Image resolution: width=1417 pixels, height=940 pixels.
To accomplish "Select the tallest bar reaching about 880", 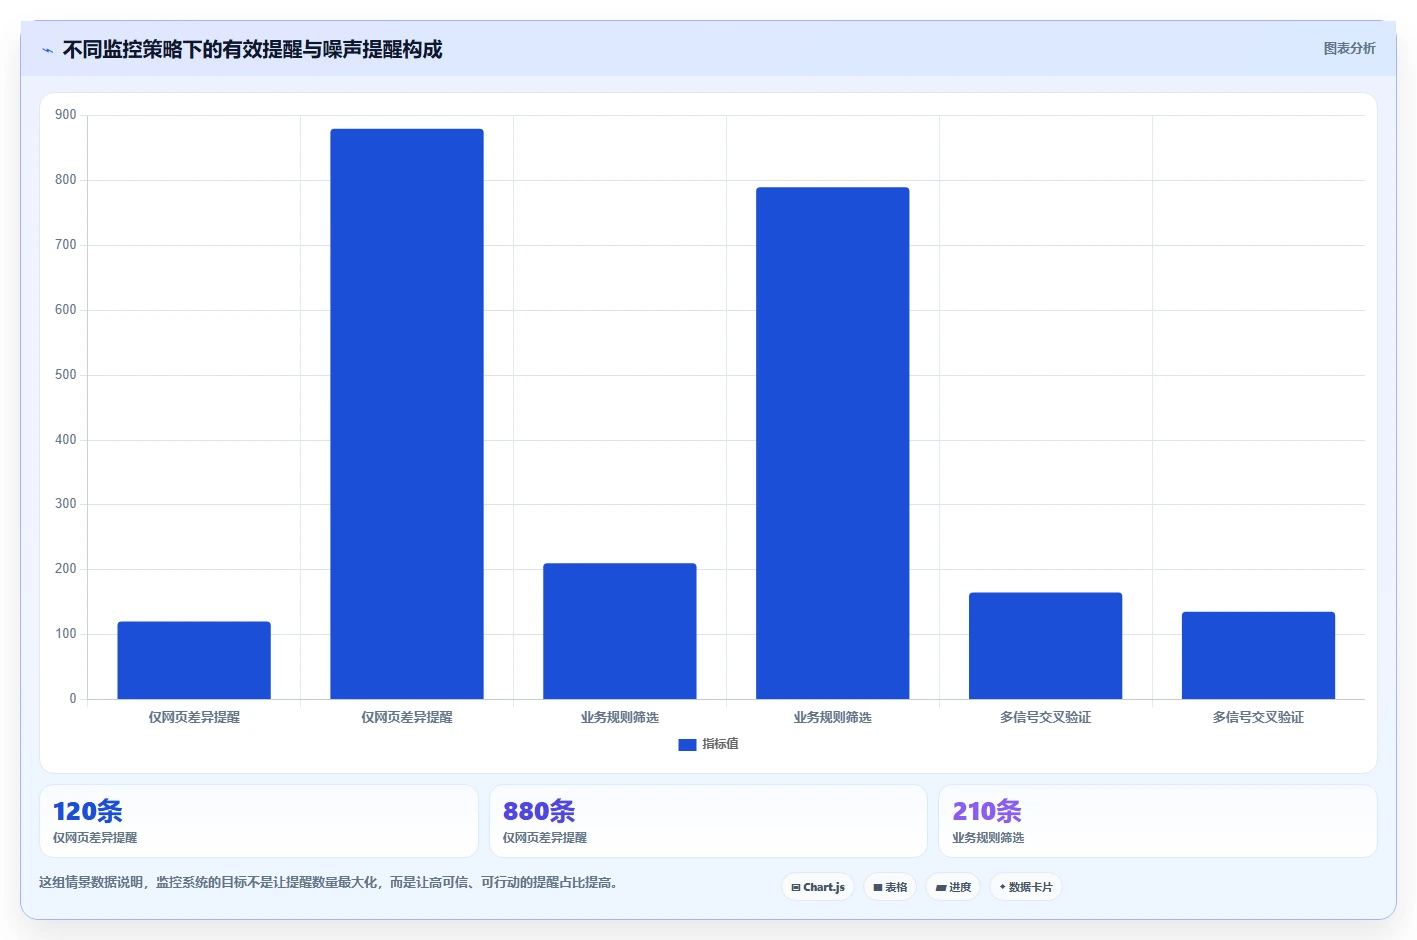I will (407, 414).
